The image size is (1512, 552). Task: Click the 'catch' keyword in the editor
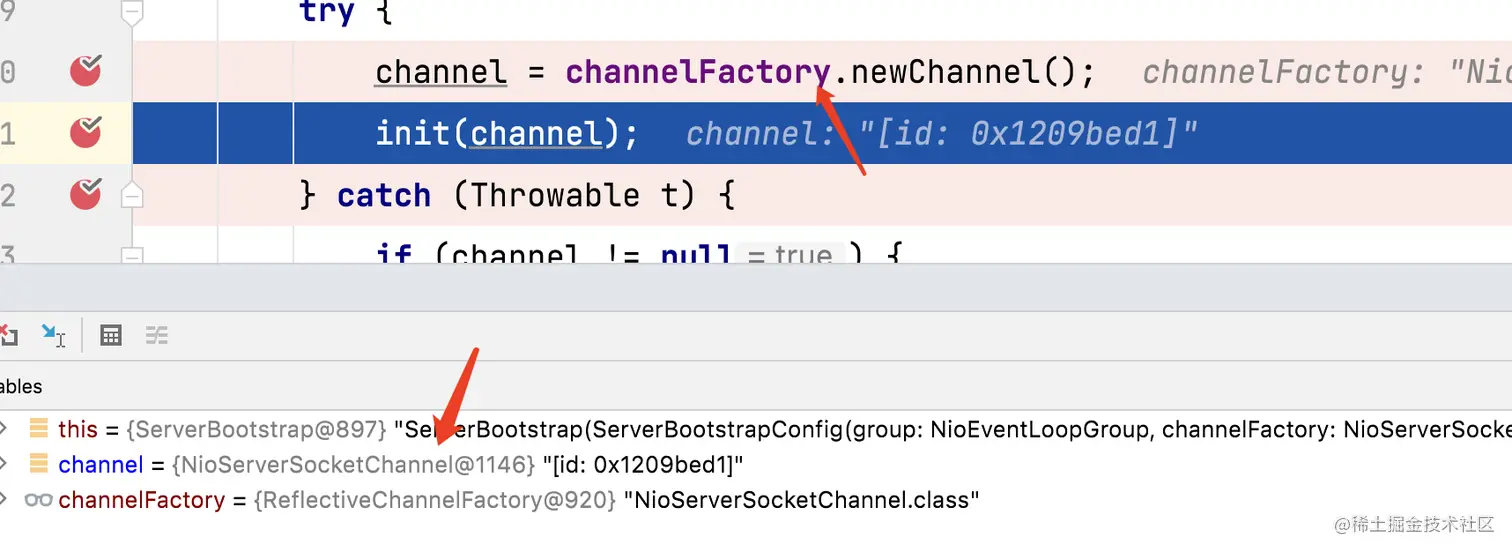coord(384,194)
